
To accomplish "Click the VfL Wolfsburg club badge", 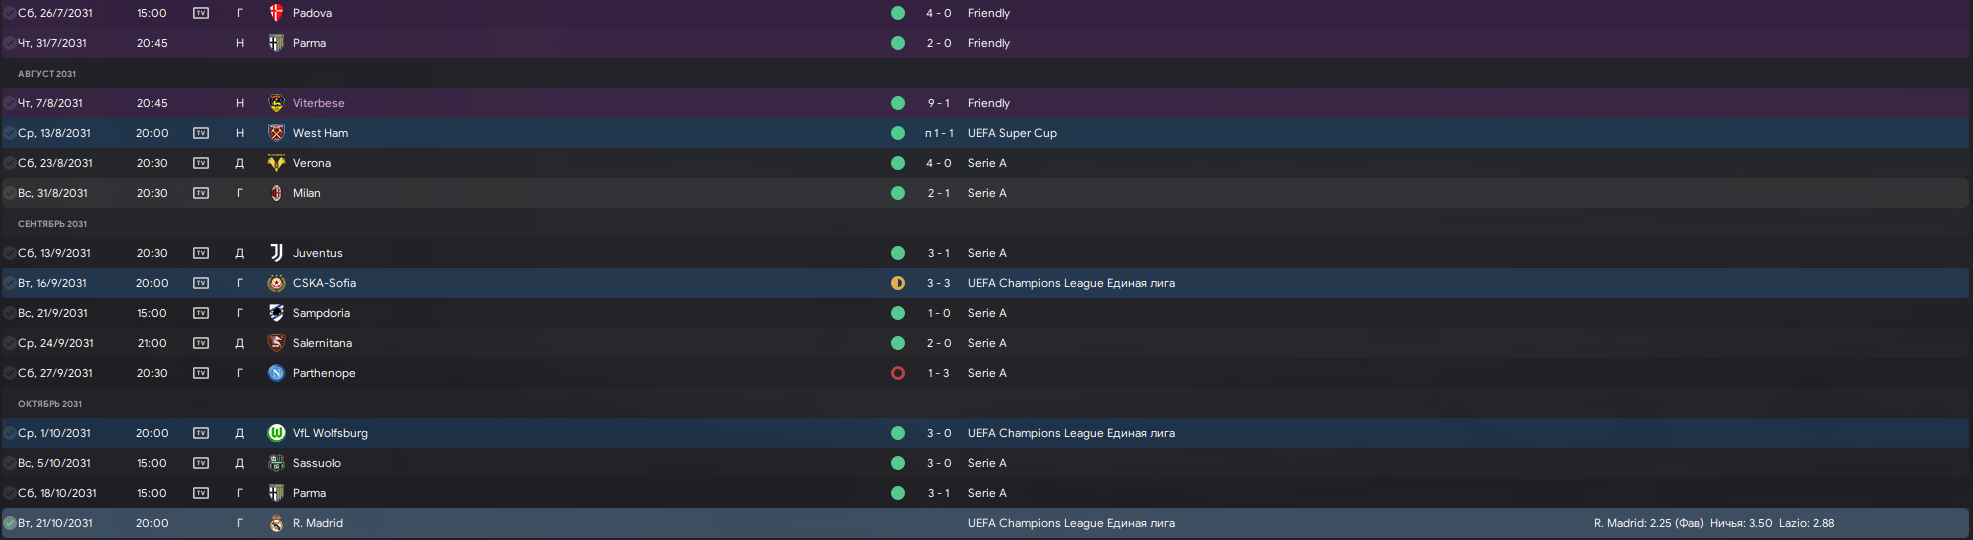I will [277, 433].
